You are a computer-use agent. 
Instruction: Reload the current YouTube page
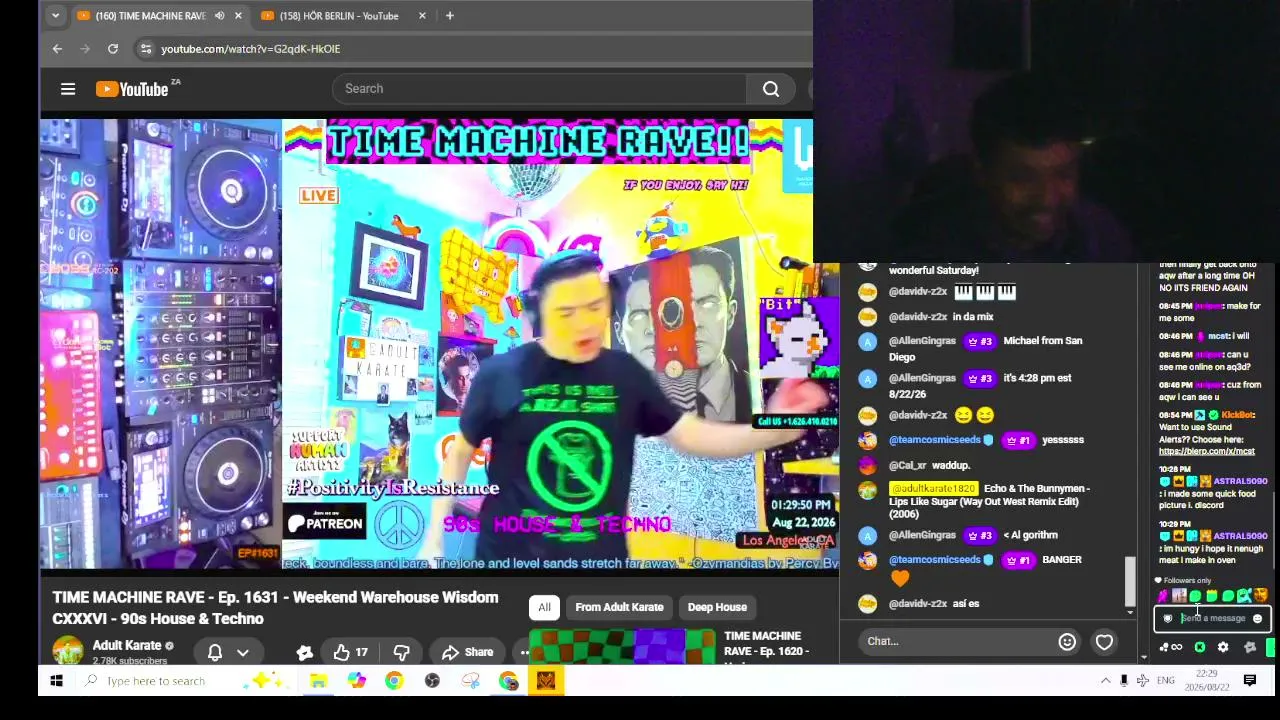click(x=113, y=48)
